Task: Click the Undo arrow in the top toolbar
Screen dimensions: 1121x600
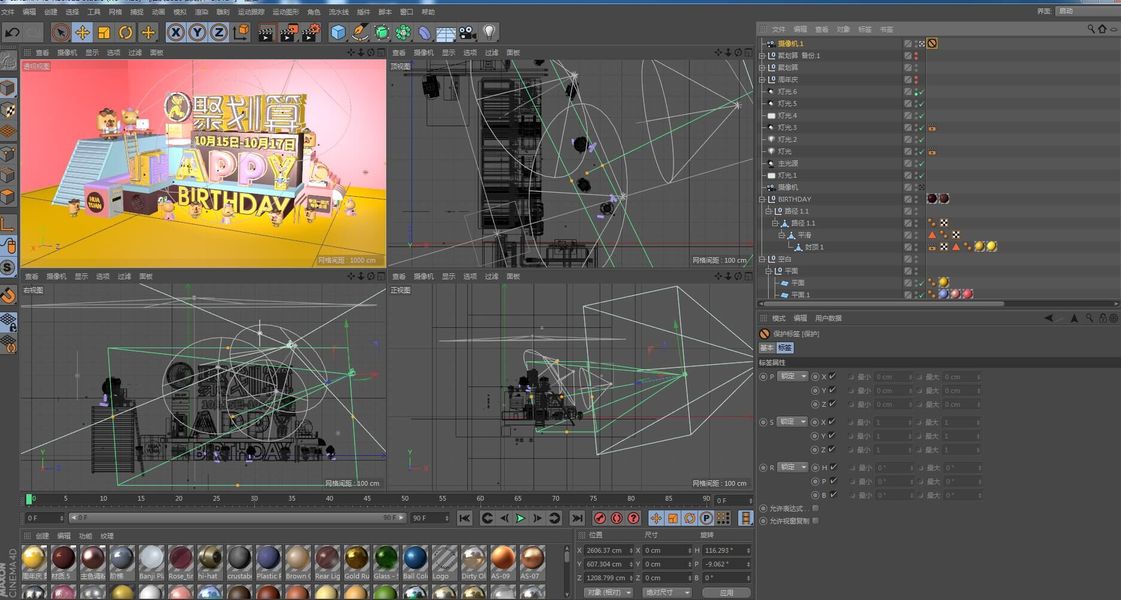Action: [12, 32]
